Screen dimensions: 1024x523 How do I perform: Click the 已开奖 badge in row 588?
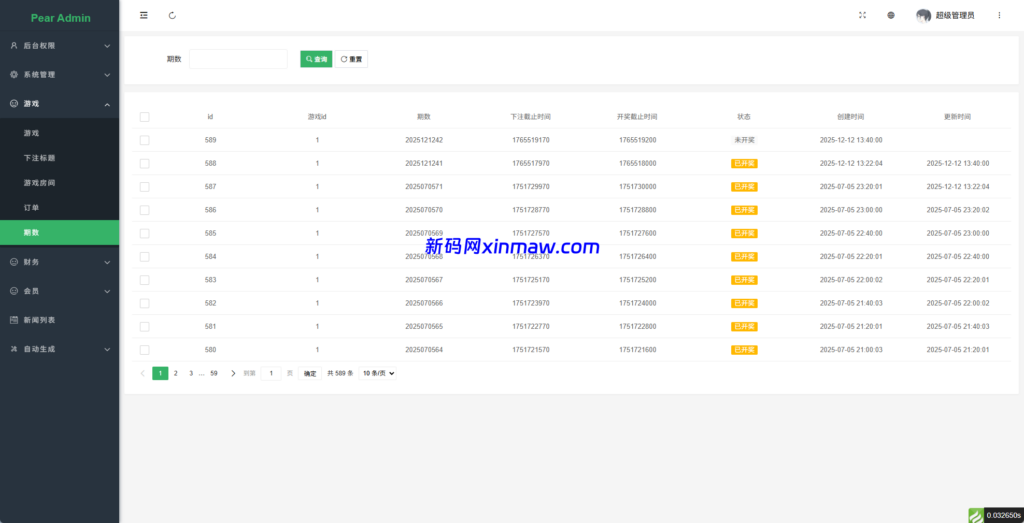pyautogui.click(x=744, y=163)
